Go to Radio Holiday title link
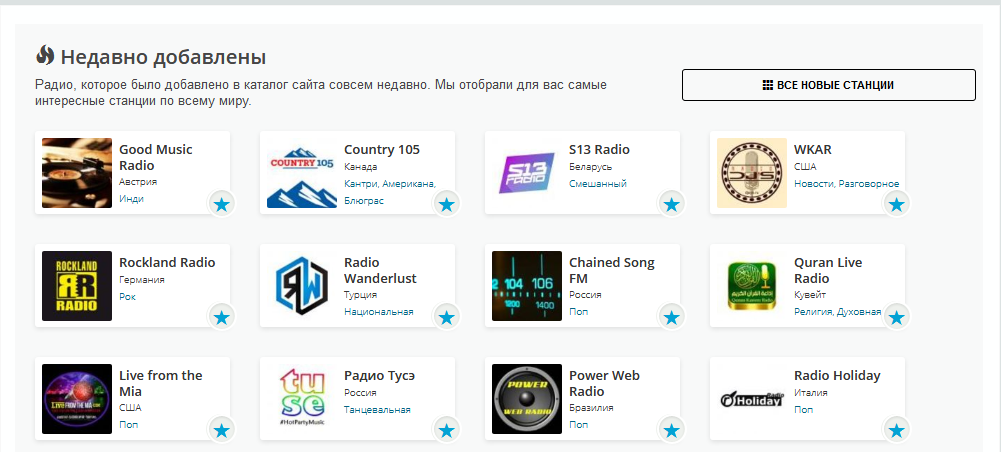 click(x=837, y=375)
